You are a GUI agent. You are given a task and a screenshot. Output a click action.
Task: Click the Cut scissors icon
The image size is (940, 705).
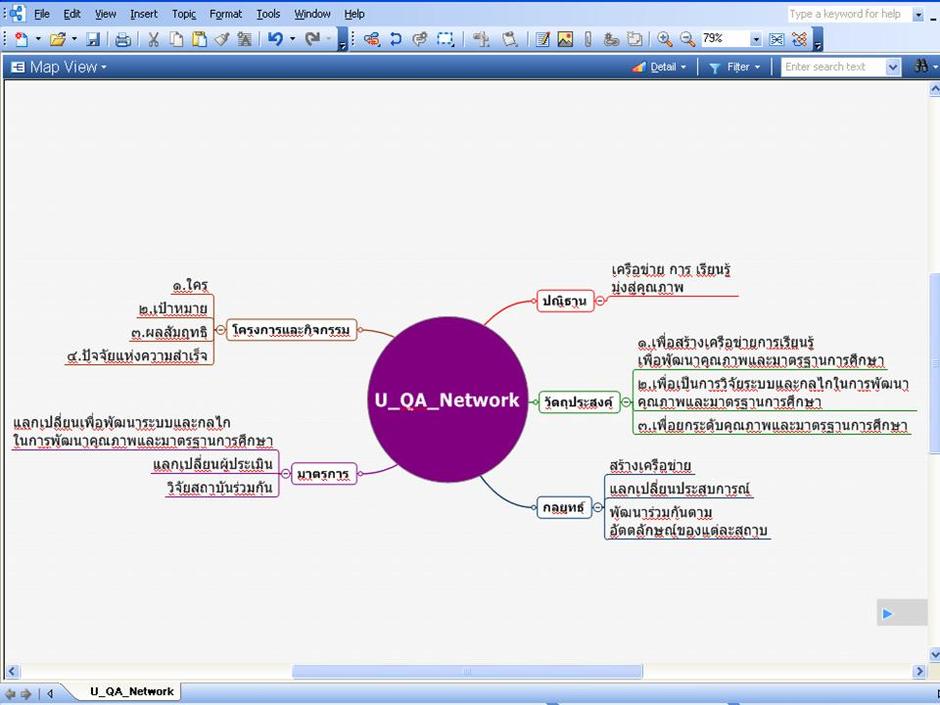pos(153,40)
